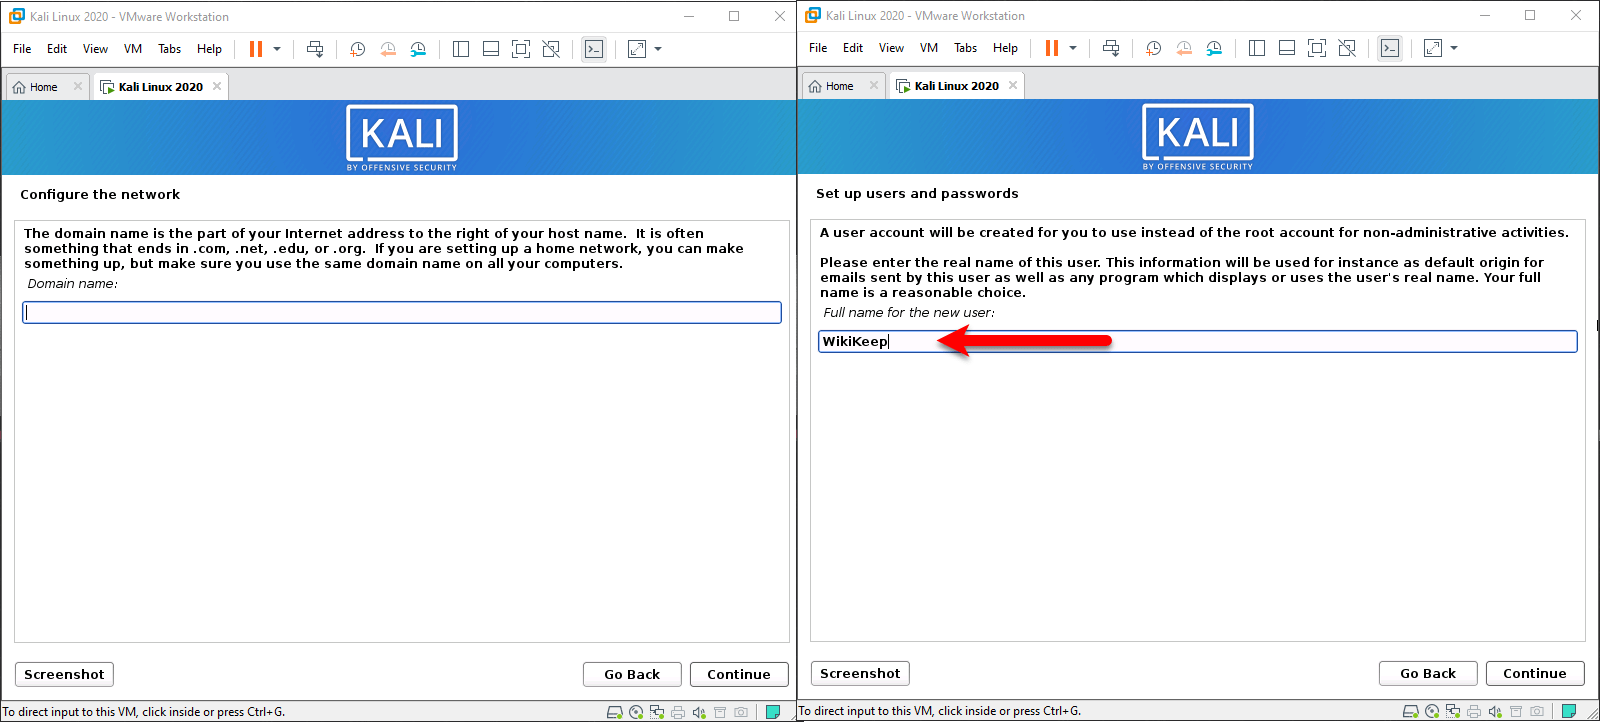Revert to snapshot in the left window
The height and width of the screenshot is (722, 1600).
coord(388,49)
